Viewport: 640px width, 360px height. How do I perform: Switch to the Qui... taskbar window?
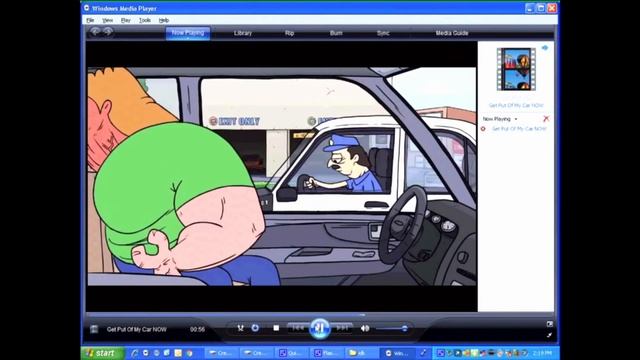click(291, 353)
